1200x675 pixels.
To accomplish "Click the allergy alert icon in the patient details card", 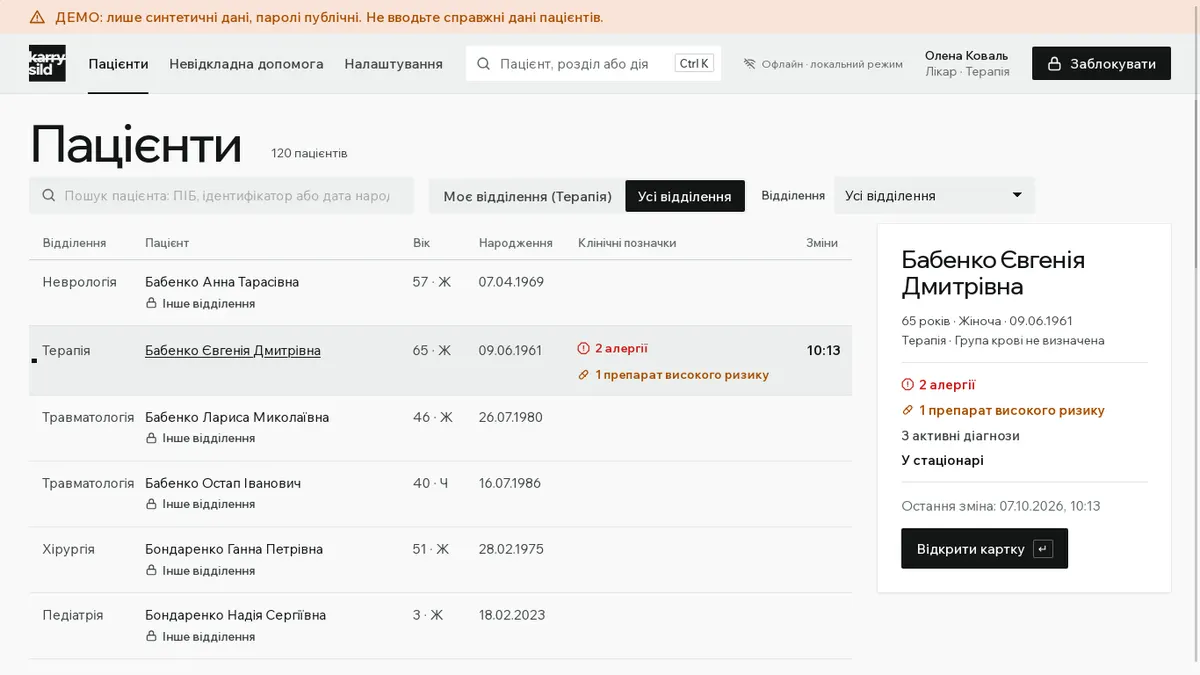I will pyautogui.click(x=908, y=385).
